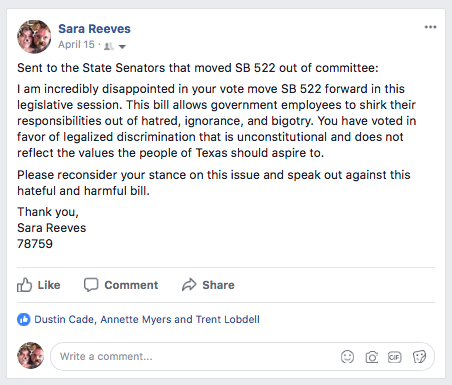This screenshot has height=385, width=452.
Task: Click the thumbs-up Like icon
Action: click(x=24, y=285)
